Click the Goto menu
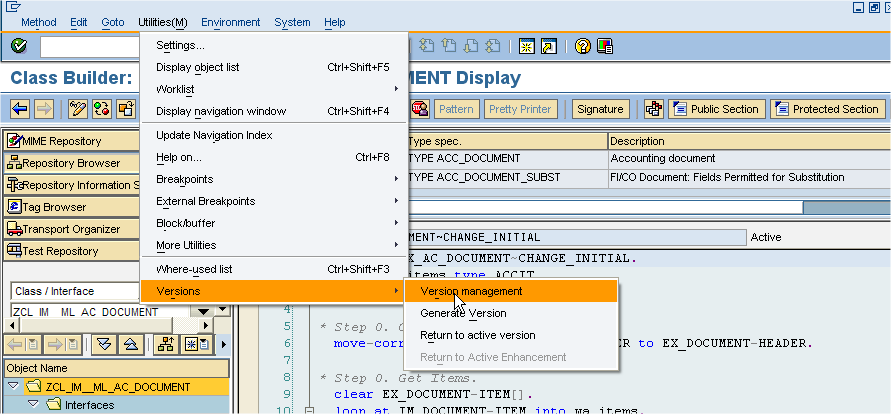Image resolution: width=891 pixels, height=414 pixels. tap(113, 23)
